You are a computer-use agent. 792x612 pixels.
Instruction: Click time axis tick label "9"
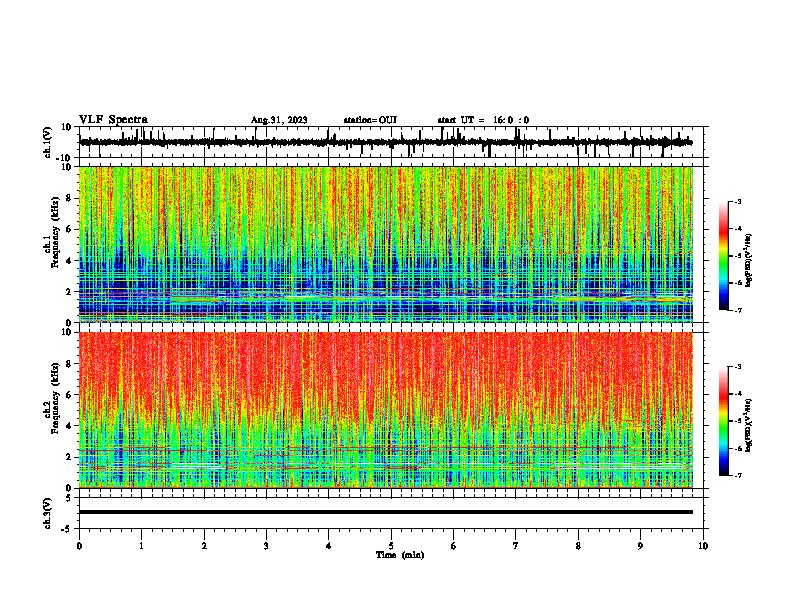click(x=640, y=546)
